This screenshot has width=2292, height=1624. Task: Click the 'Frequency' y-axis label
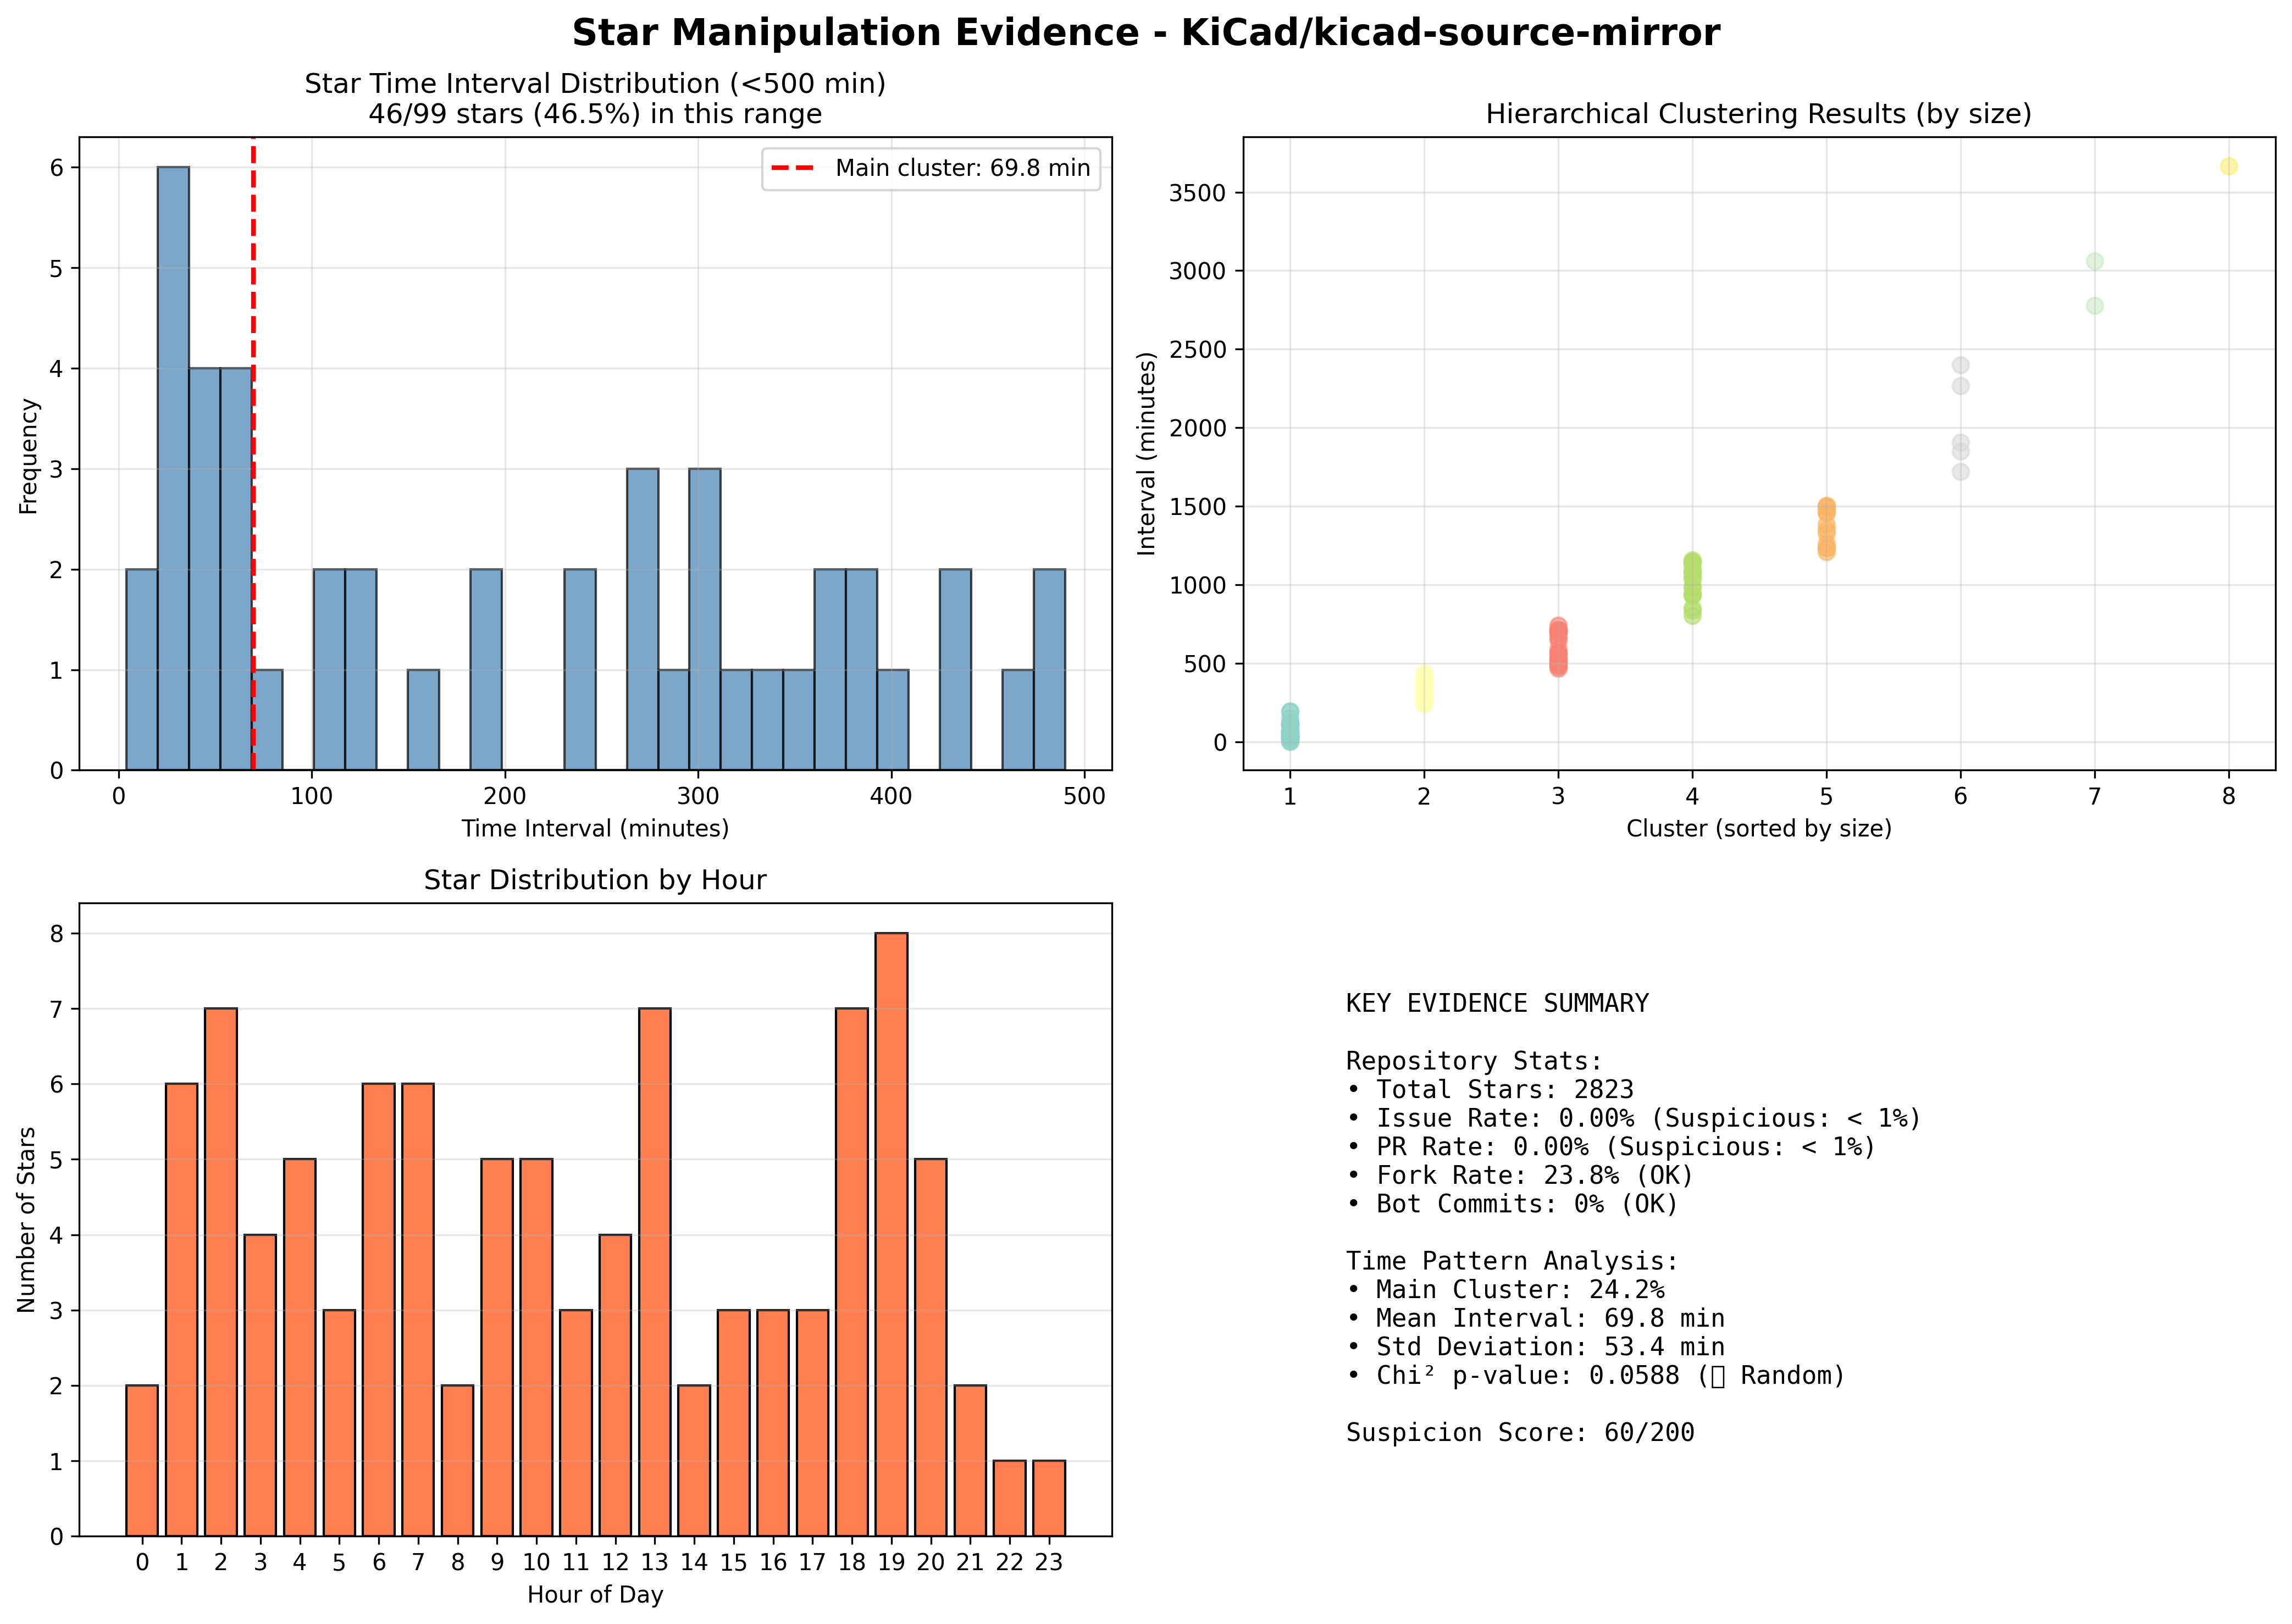28,456
